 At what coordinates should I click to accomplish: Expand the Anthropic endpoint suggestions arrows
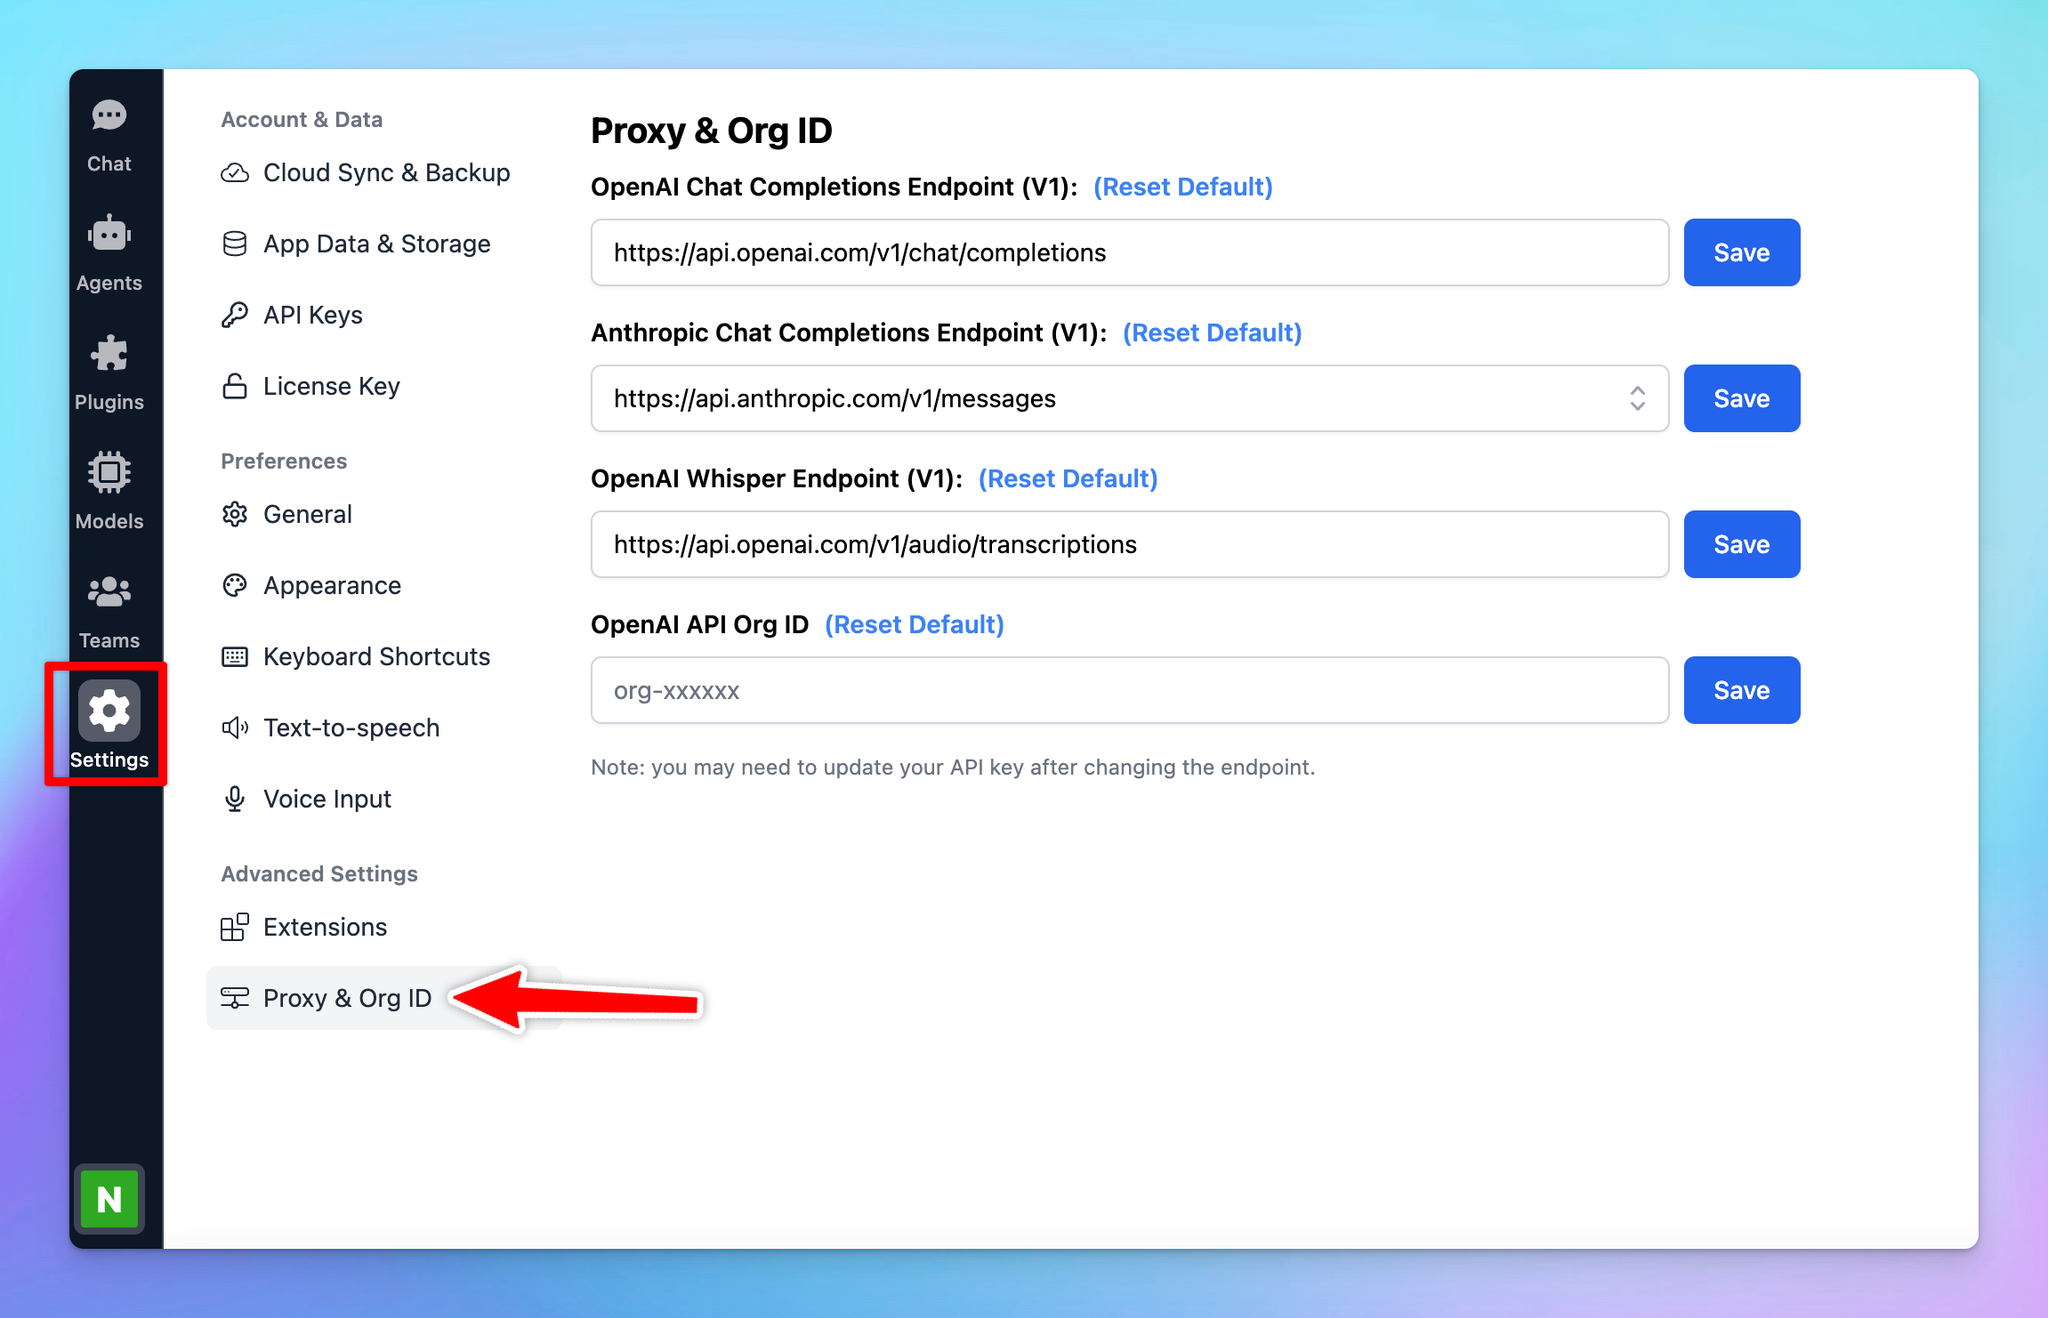1637,399
